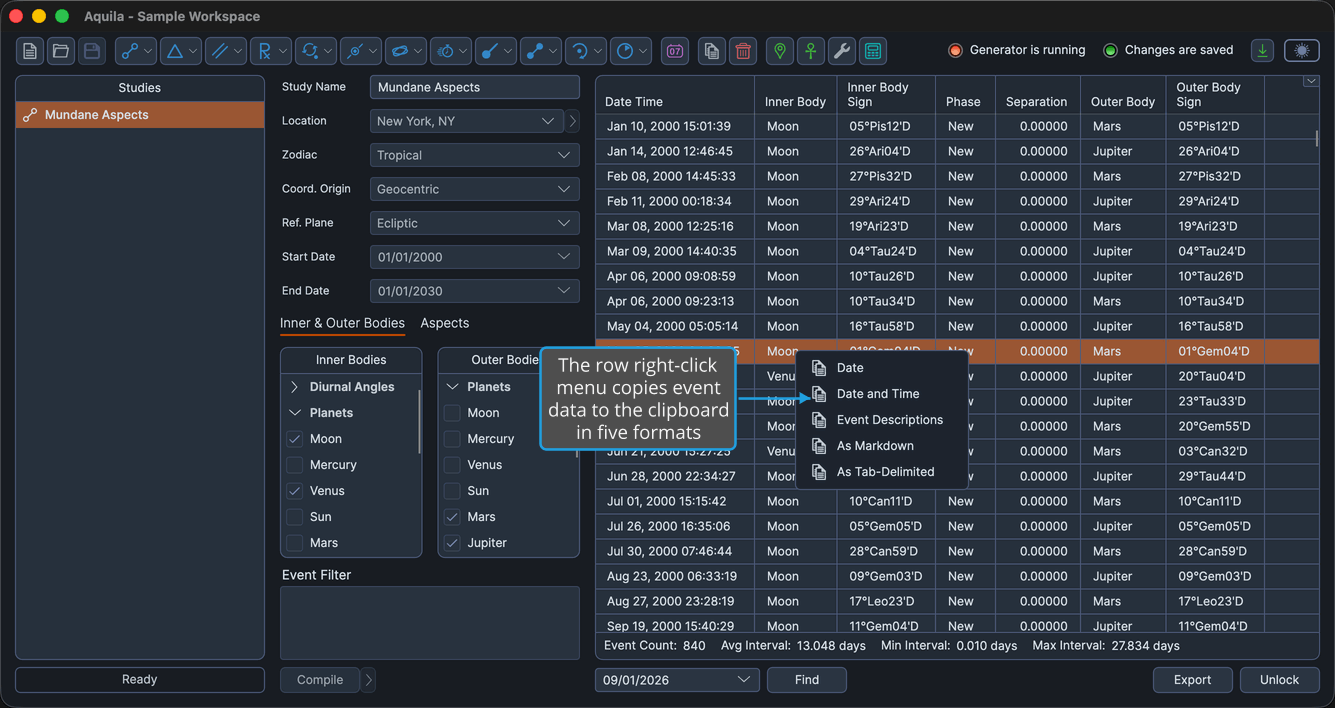
Task: Open the Zodiac Tropical dropdown
Action: pos(474,155)
